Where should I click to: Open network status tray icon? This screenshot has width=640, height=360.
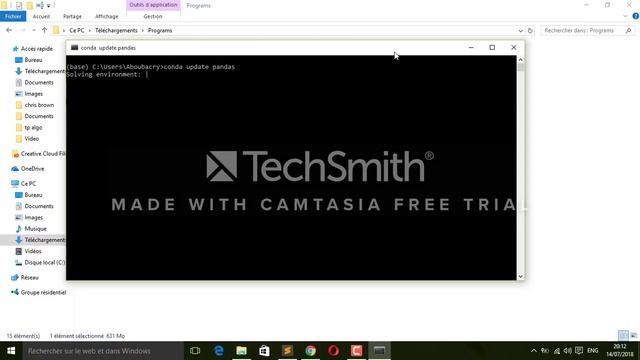pyautogui.click(x=557, y=351)
